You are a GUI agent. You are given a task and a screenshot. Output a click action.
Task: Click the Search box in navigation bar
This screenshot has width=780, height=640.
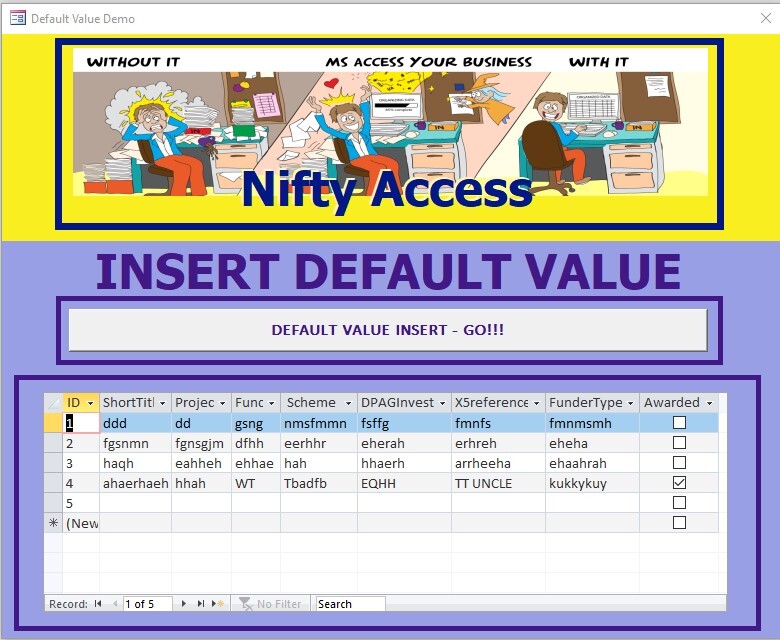[350, 604]
